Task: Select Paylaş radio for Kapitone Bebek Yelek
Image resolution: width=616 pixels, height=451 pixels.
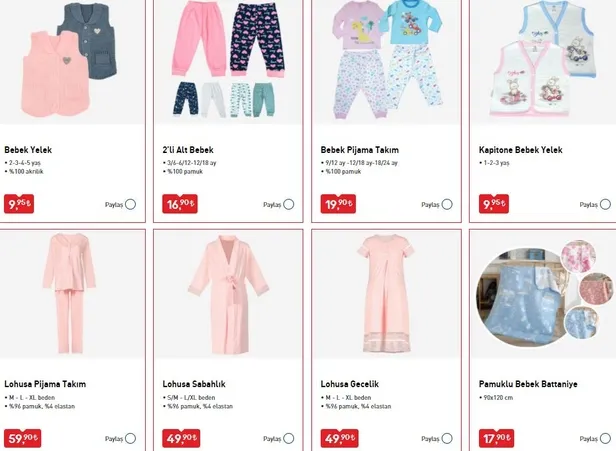Action: 605,204
